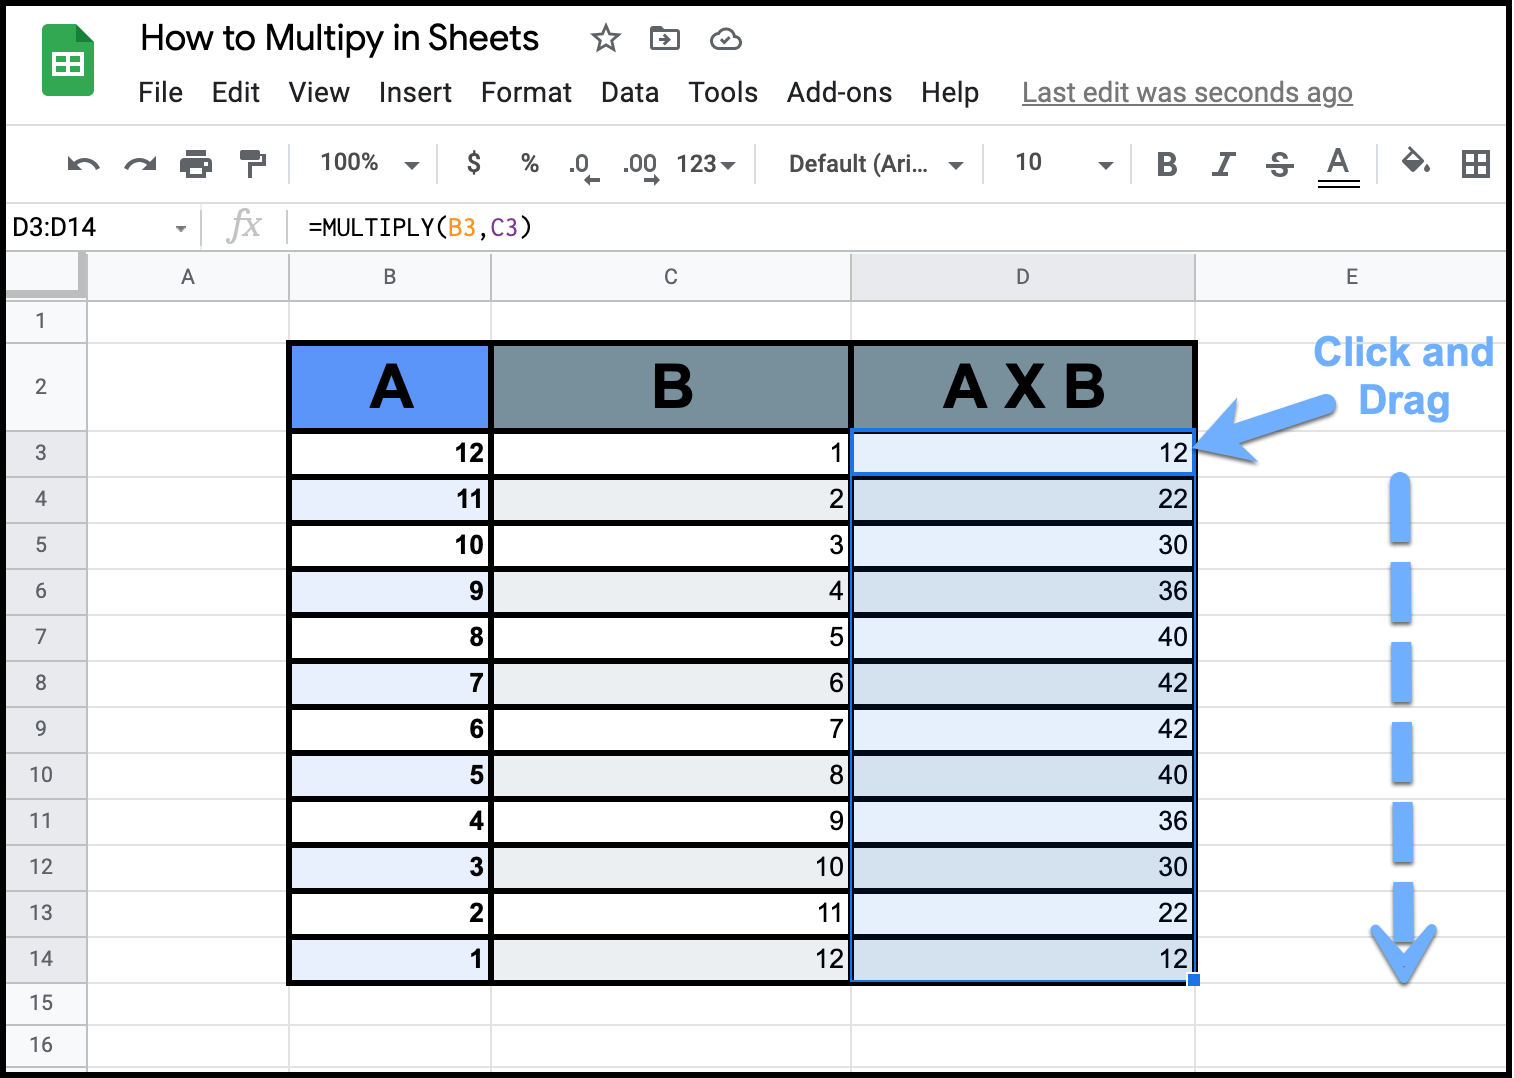Toggle bold formatting
The height and width of the screenshot is (1078, 1514).
(x=1166, y=163)
